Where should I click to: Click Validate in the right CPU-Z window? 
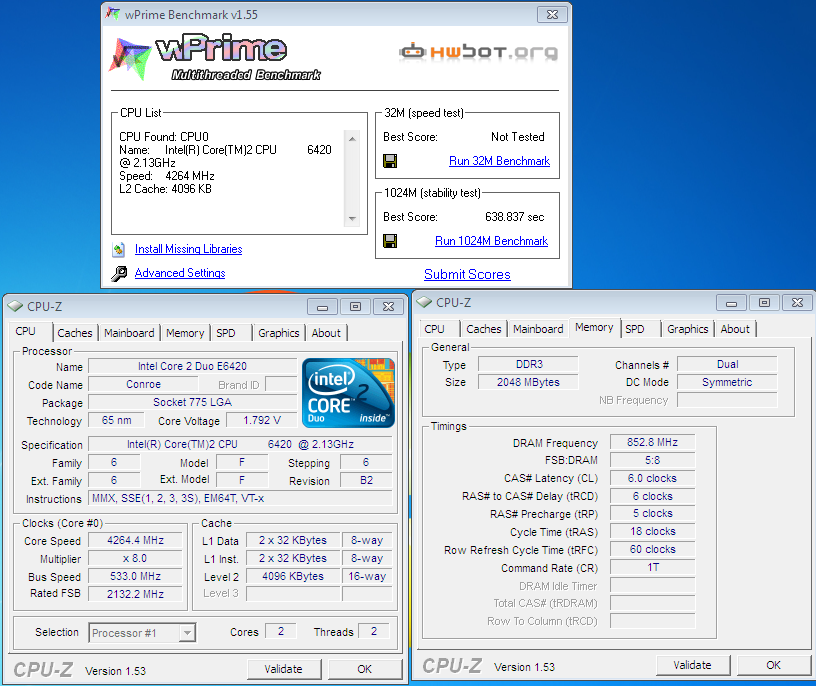pos(693,665)
